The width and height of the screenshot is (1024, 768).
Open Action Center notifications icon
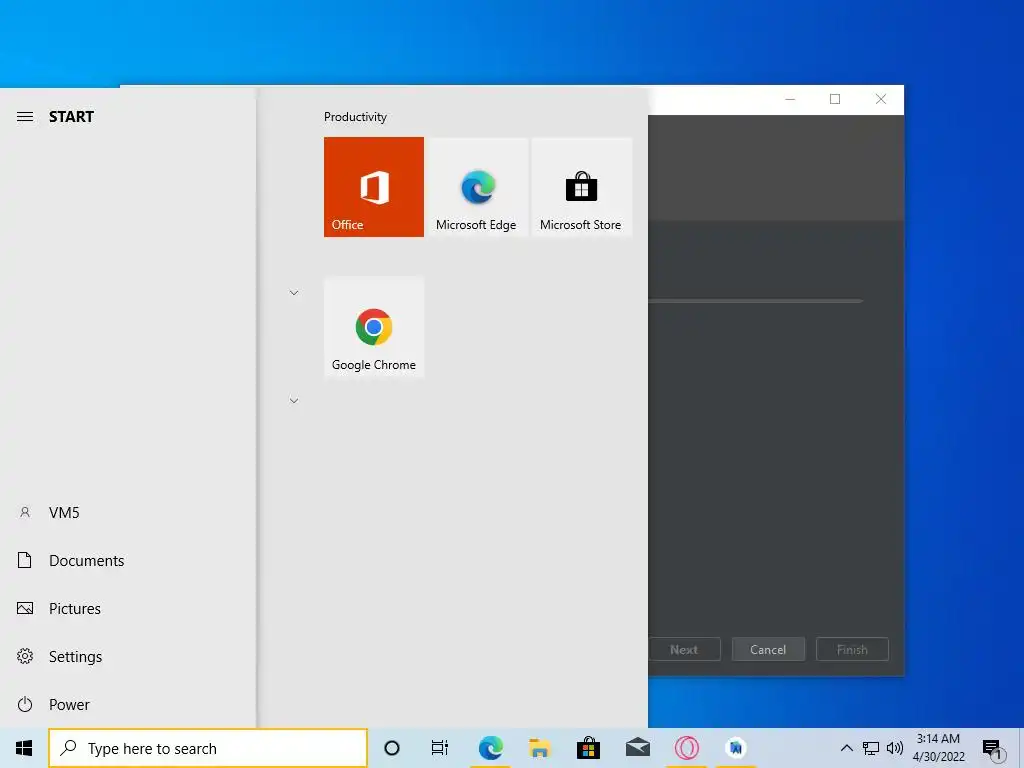[x=992, y=748]
